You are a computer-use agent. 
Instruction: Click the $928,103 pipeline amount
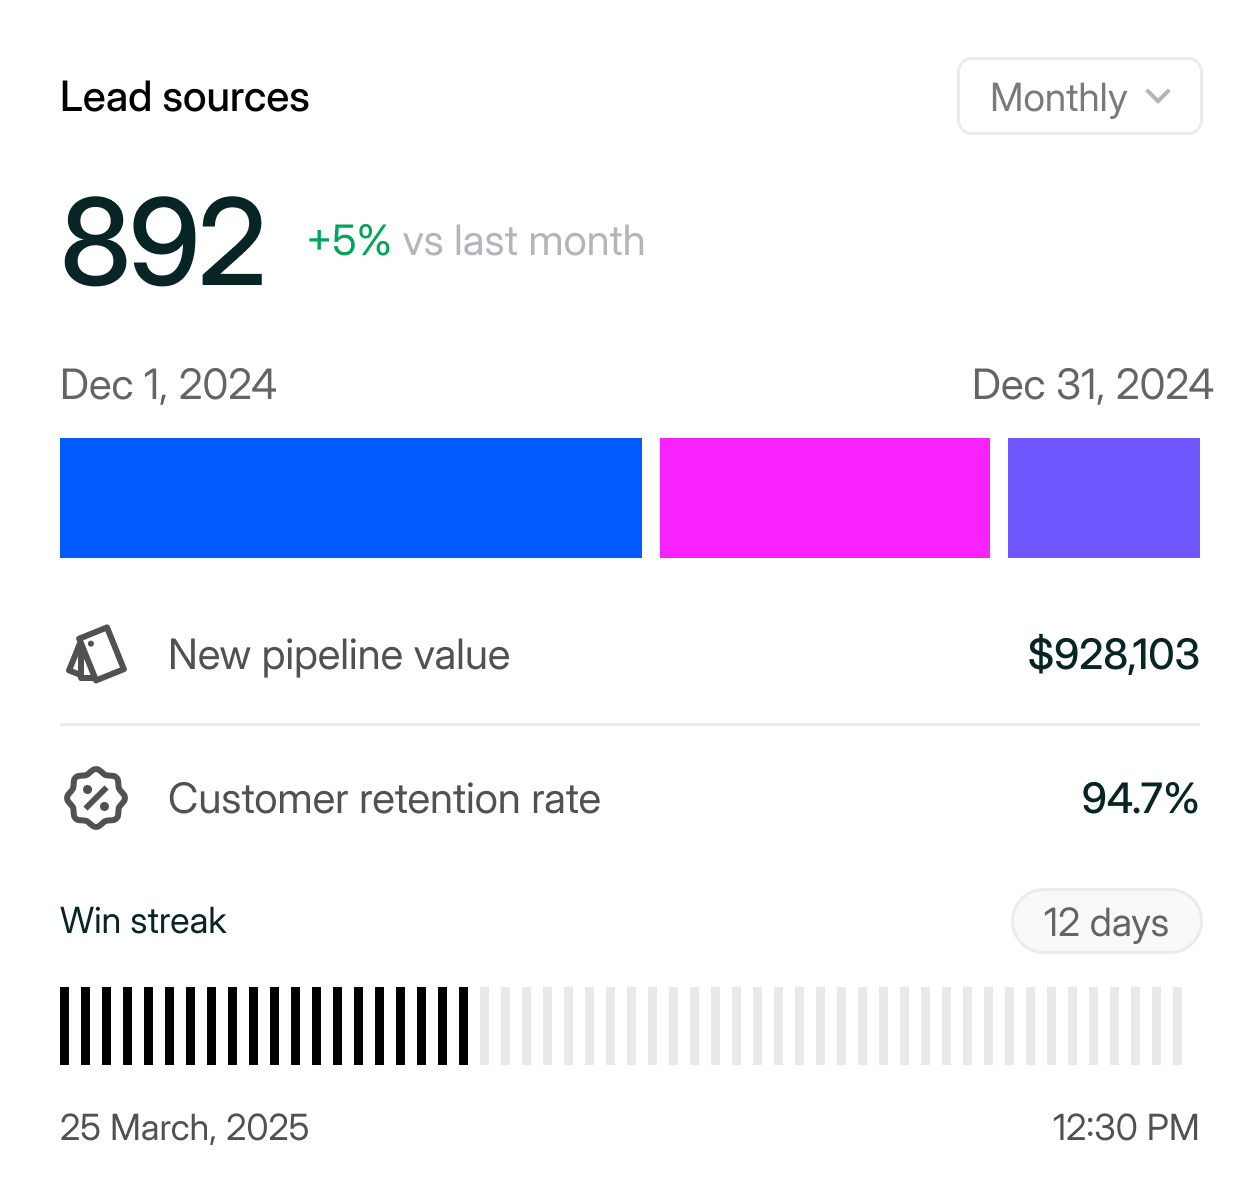coord(1113,654)
